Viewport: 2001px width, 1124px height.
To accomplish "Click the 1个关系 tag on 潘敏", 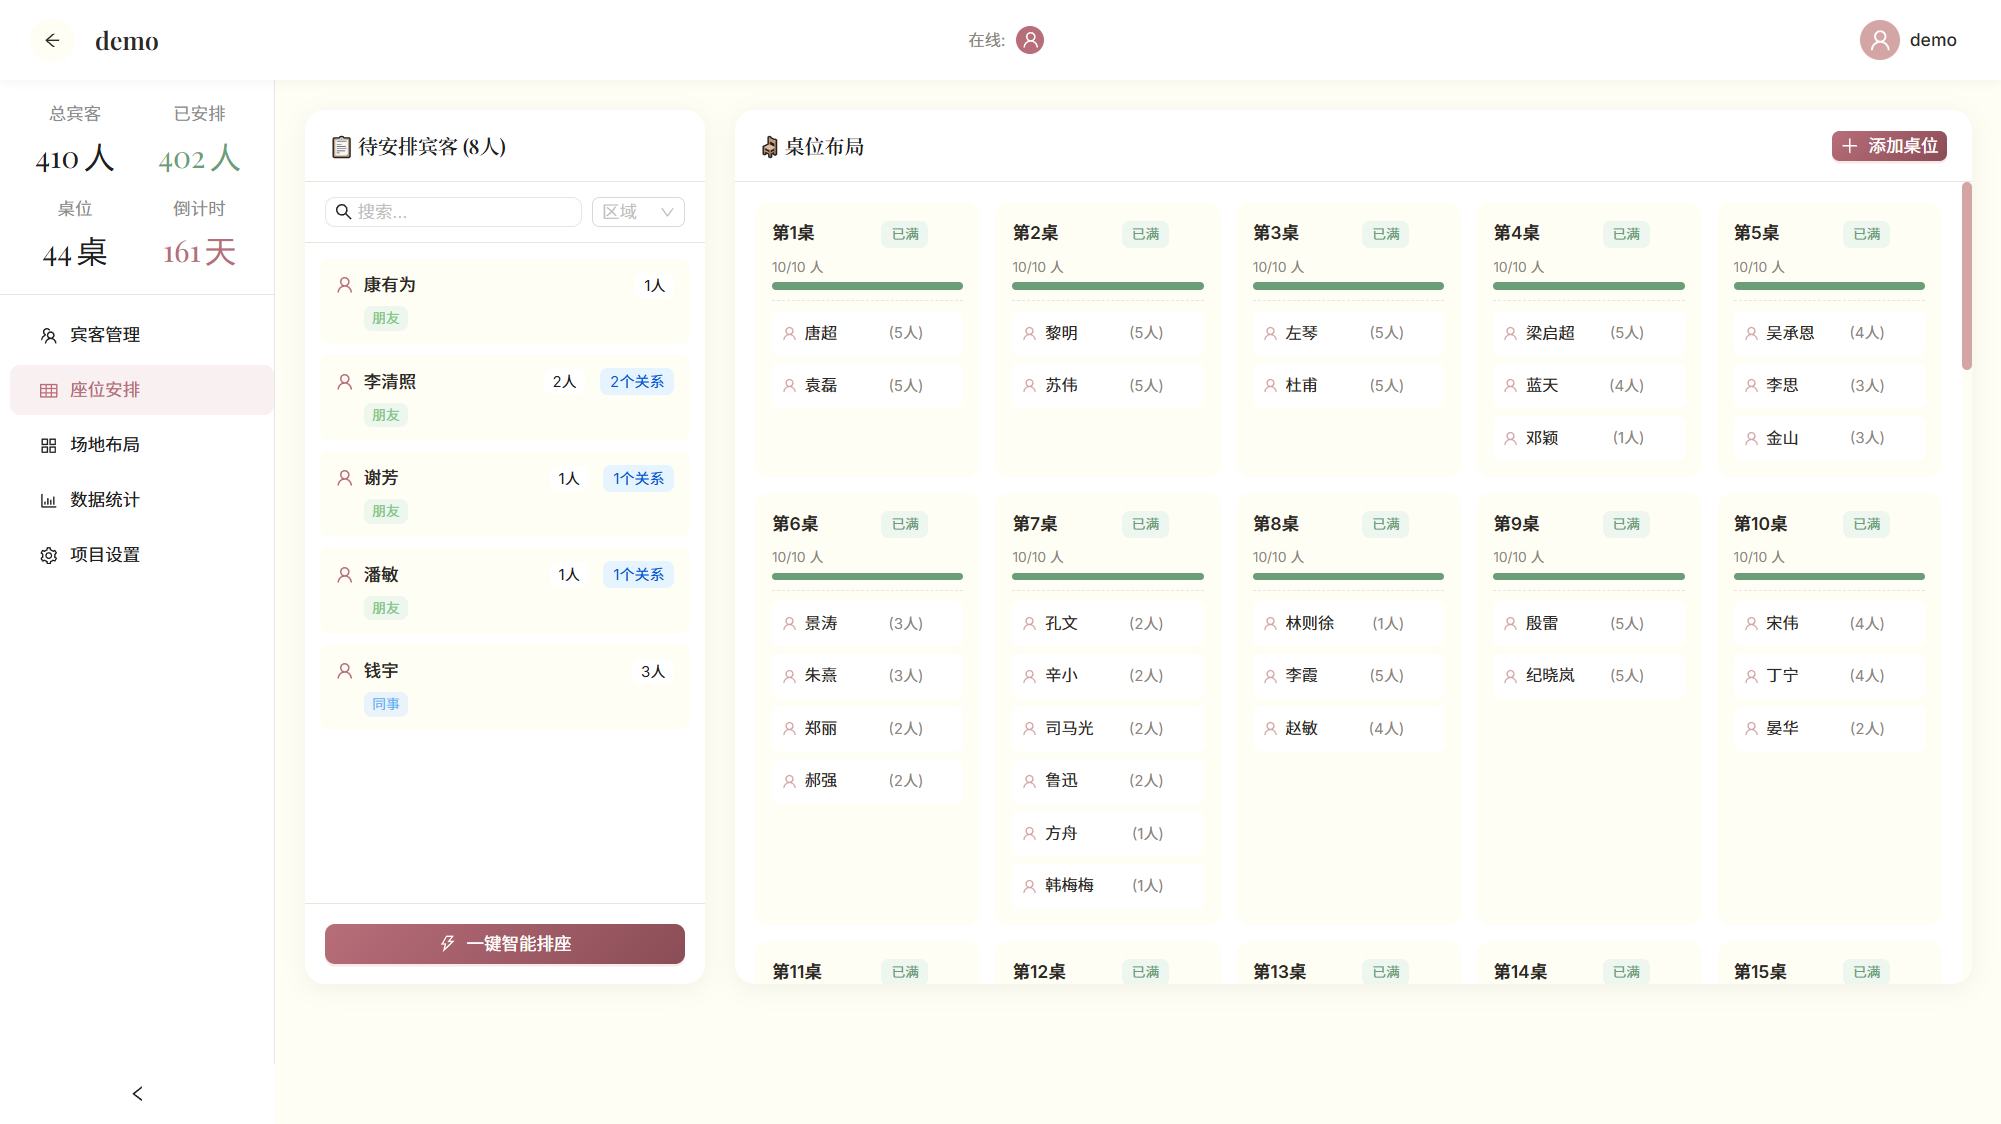I will [x=638, y=575].
